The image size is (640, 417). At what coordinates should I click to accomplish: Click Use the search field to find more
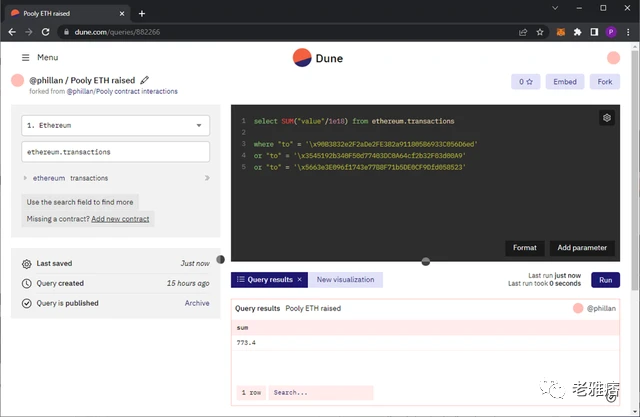click(80, 202)
